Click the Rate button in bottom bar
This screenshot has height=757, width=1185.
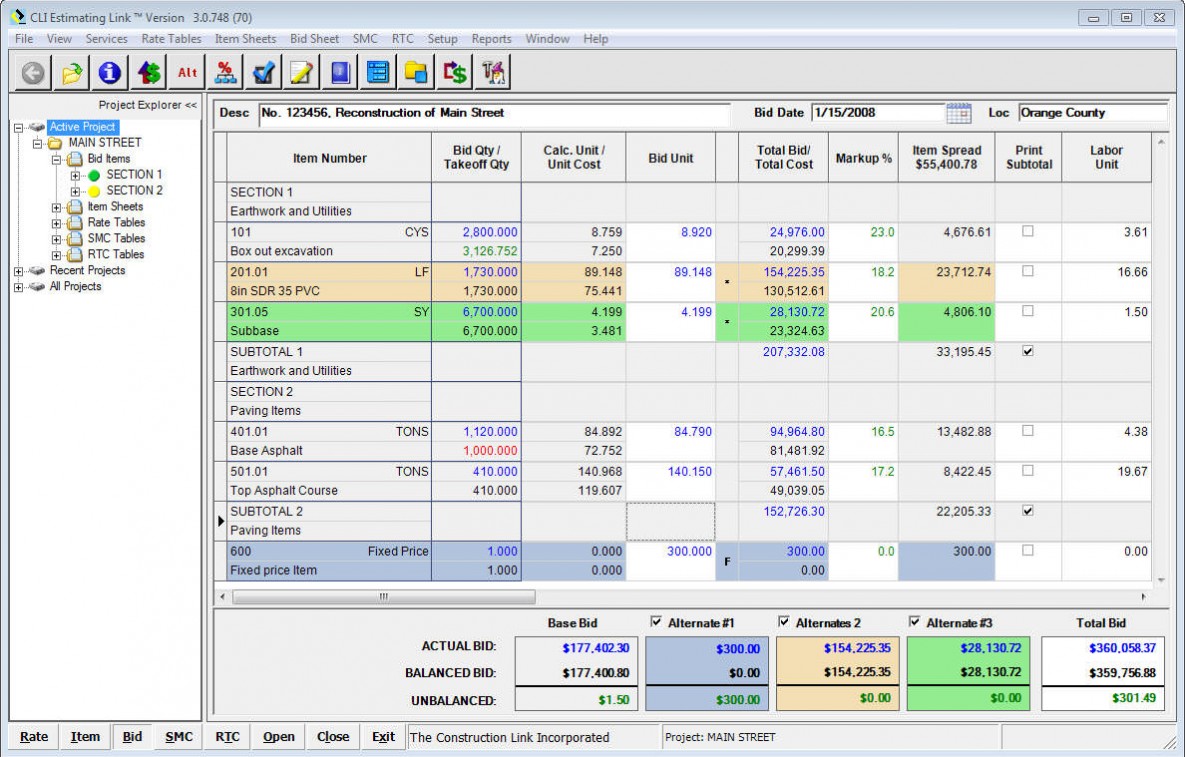(34, 737)
